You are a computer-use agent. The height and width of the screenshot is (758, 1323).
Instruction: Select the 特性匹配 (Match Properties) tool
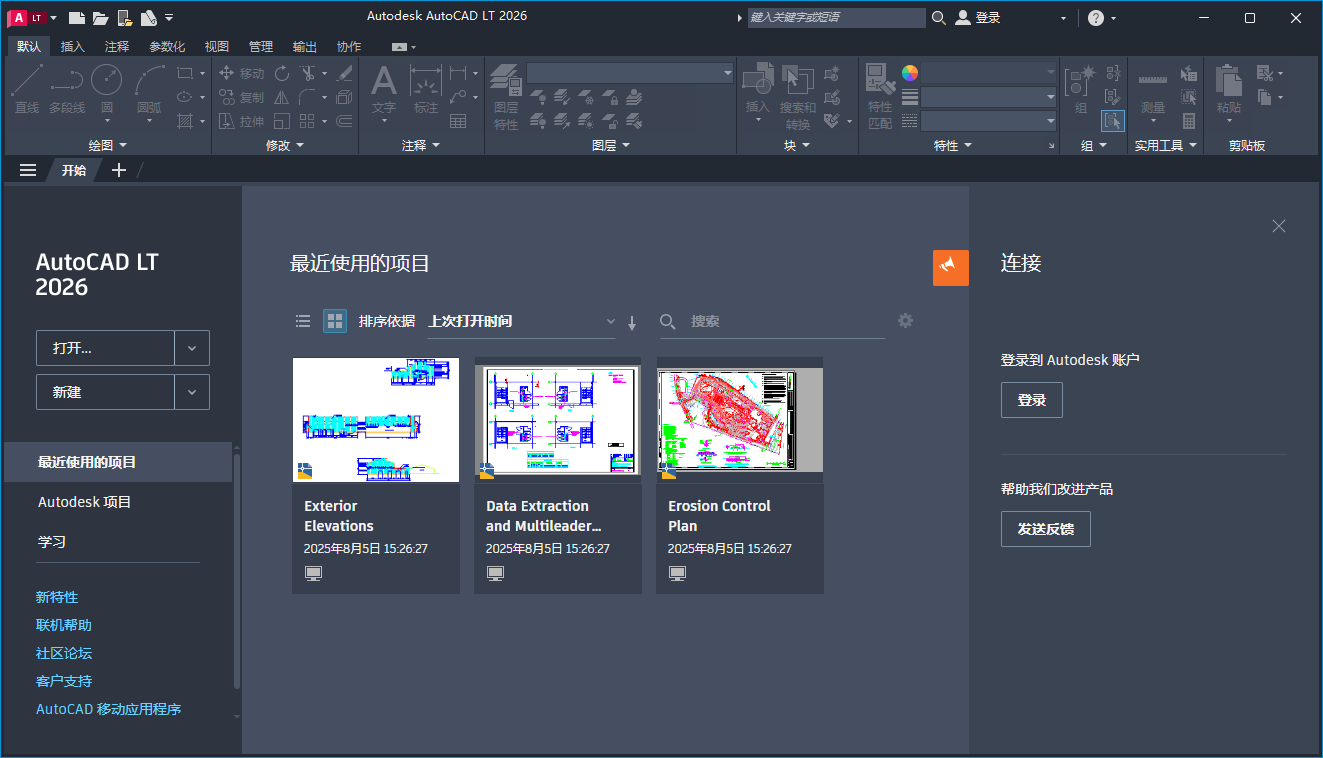coord(879,88)
